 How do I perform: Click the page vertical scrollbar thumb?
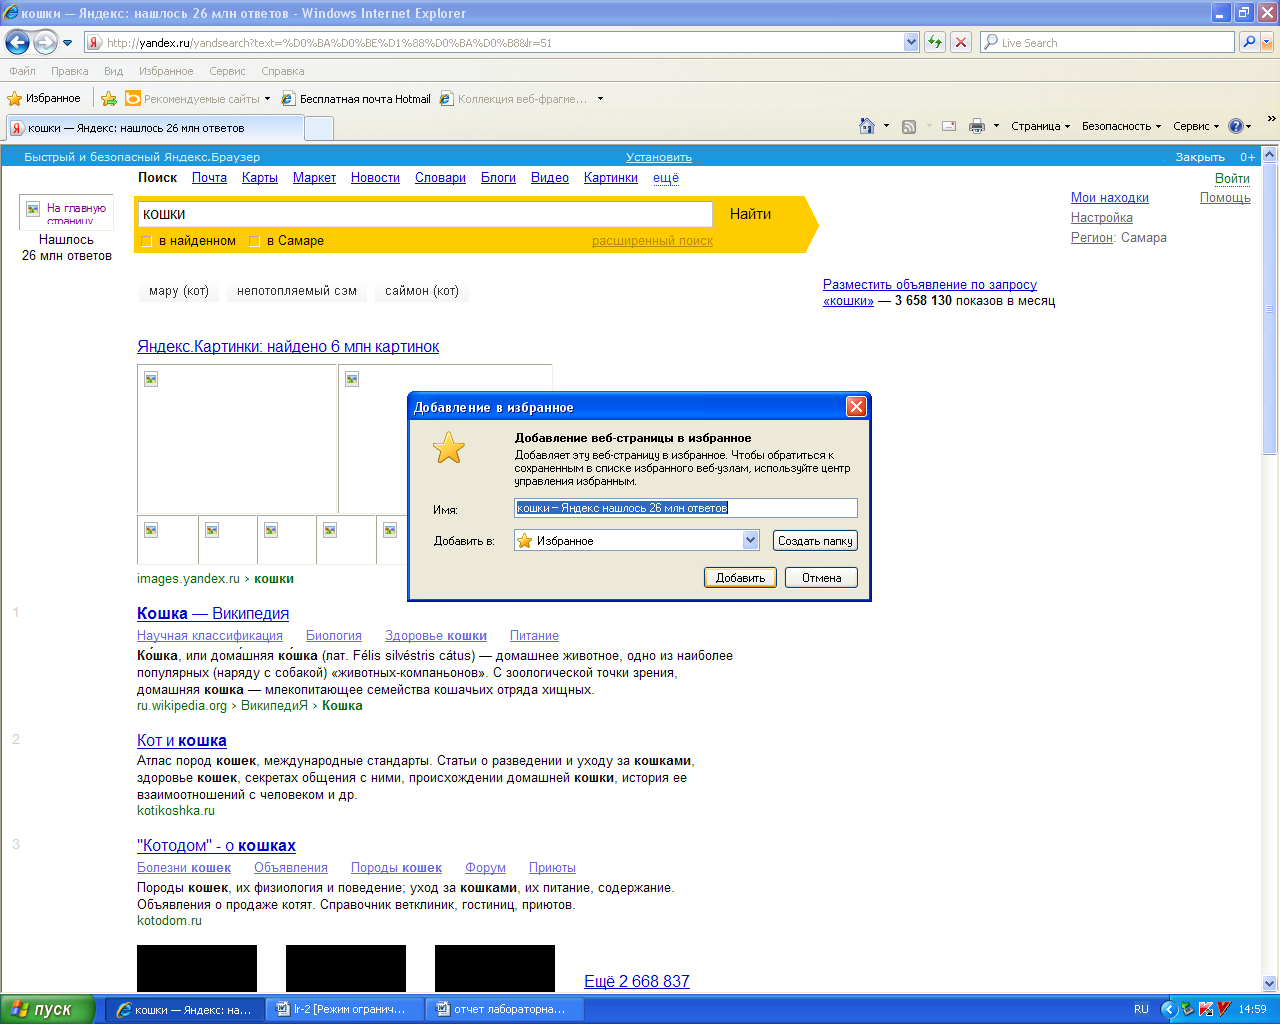[x=1270, y=309]
